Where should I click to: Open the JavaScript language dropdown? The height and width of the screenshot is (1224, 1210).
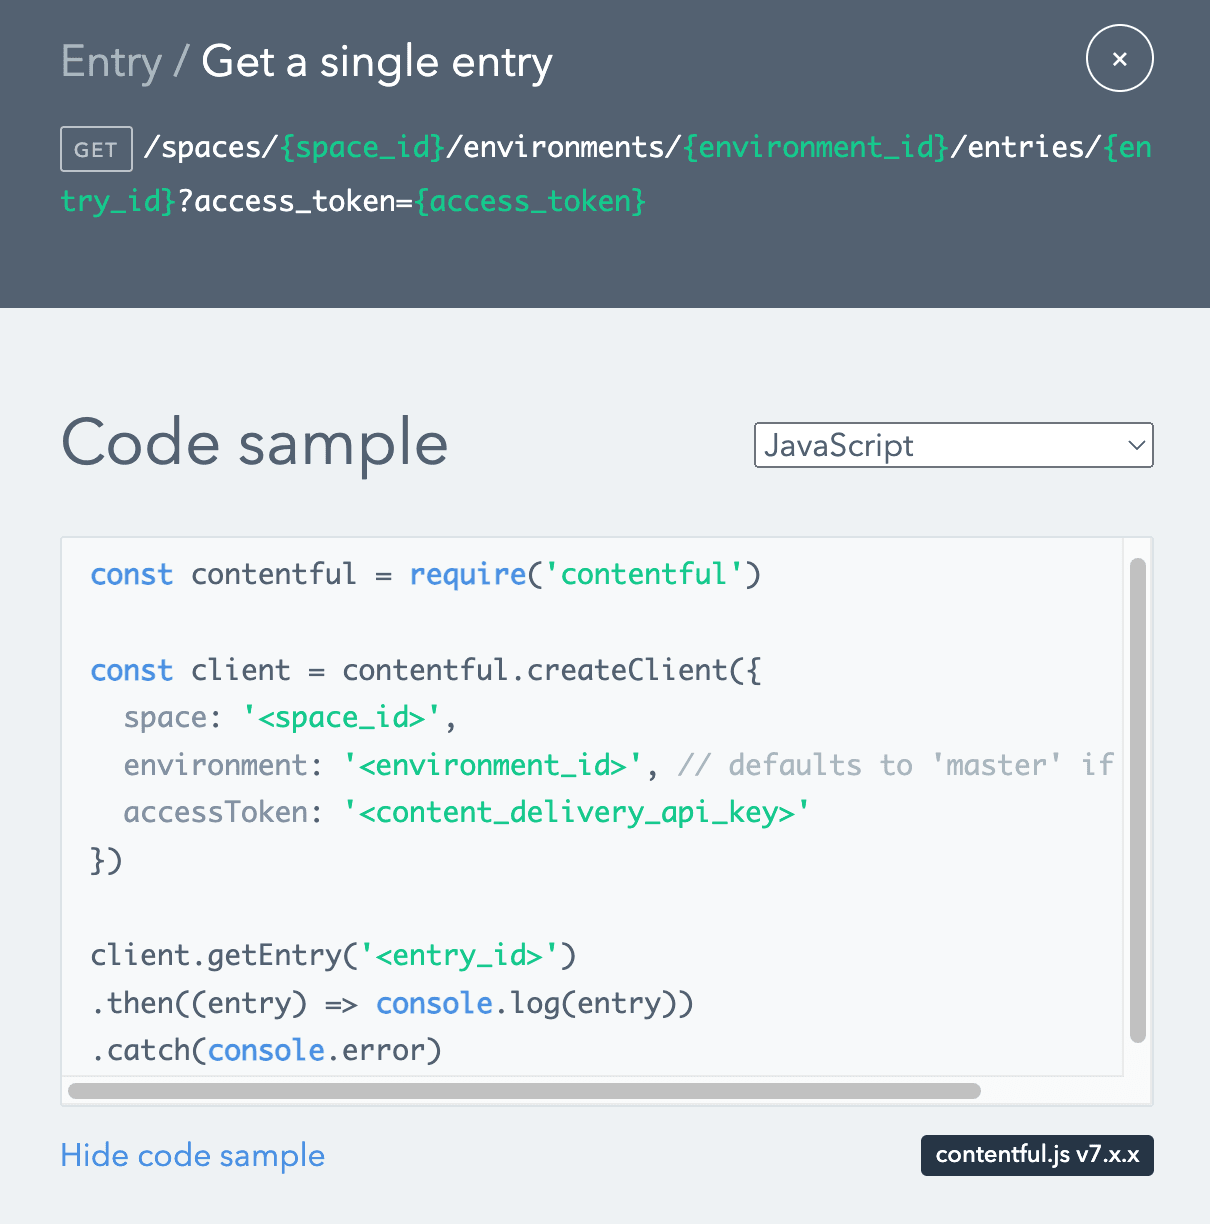click(953, 445)
